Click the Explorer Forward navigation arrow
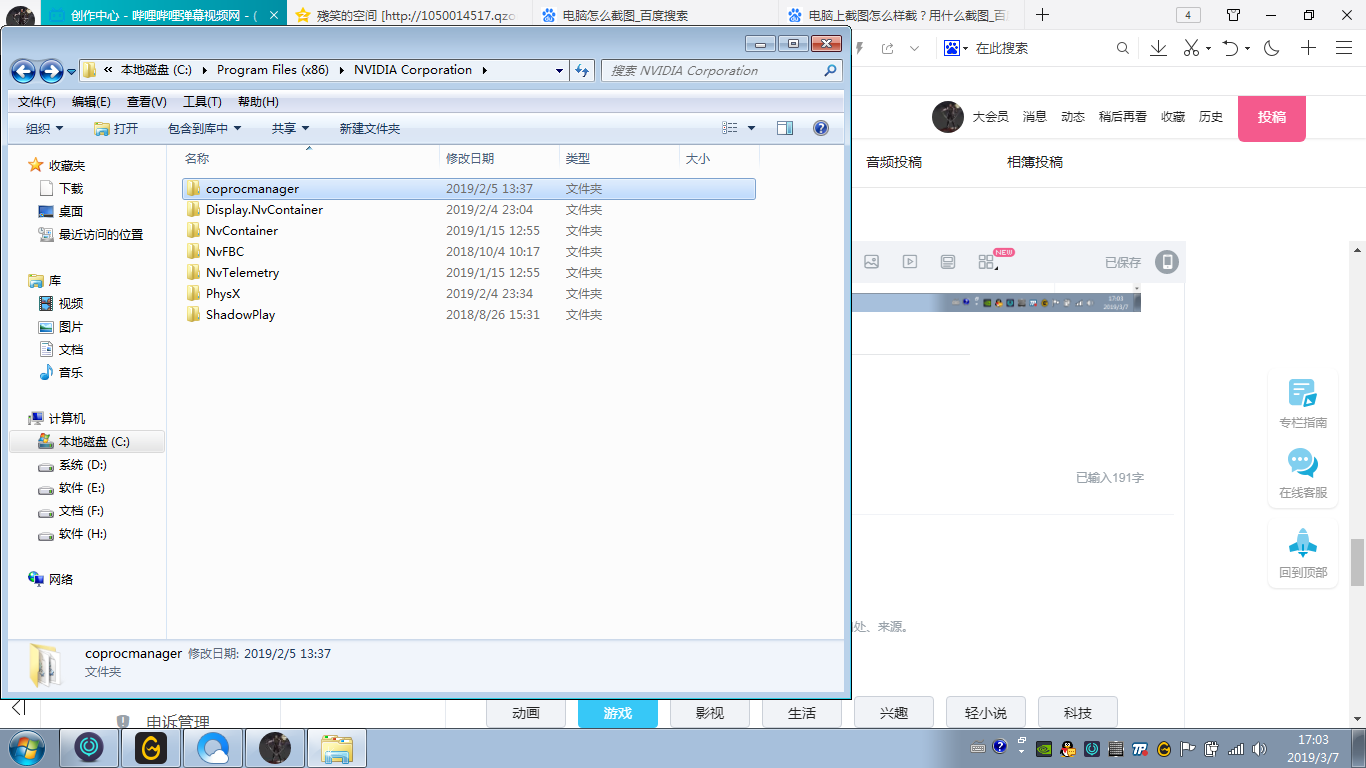Viewport: 1366px width, 768px height. click(51, 71)
